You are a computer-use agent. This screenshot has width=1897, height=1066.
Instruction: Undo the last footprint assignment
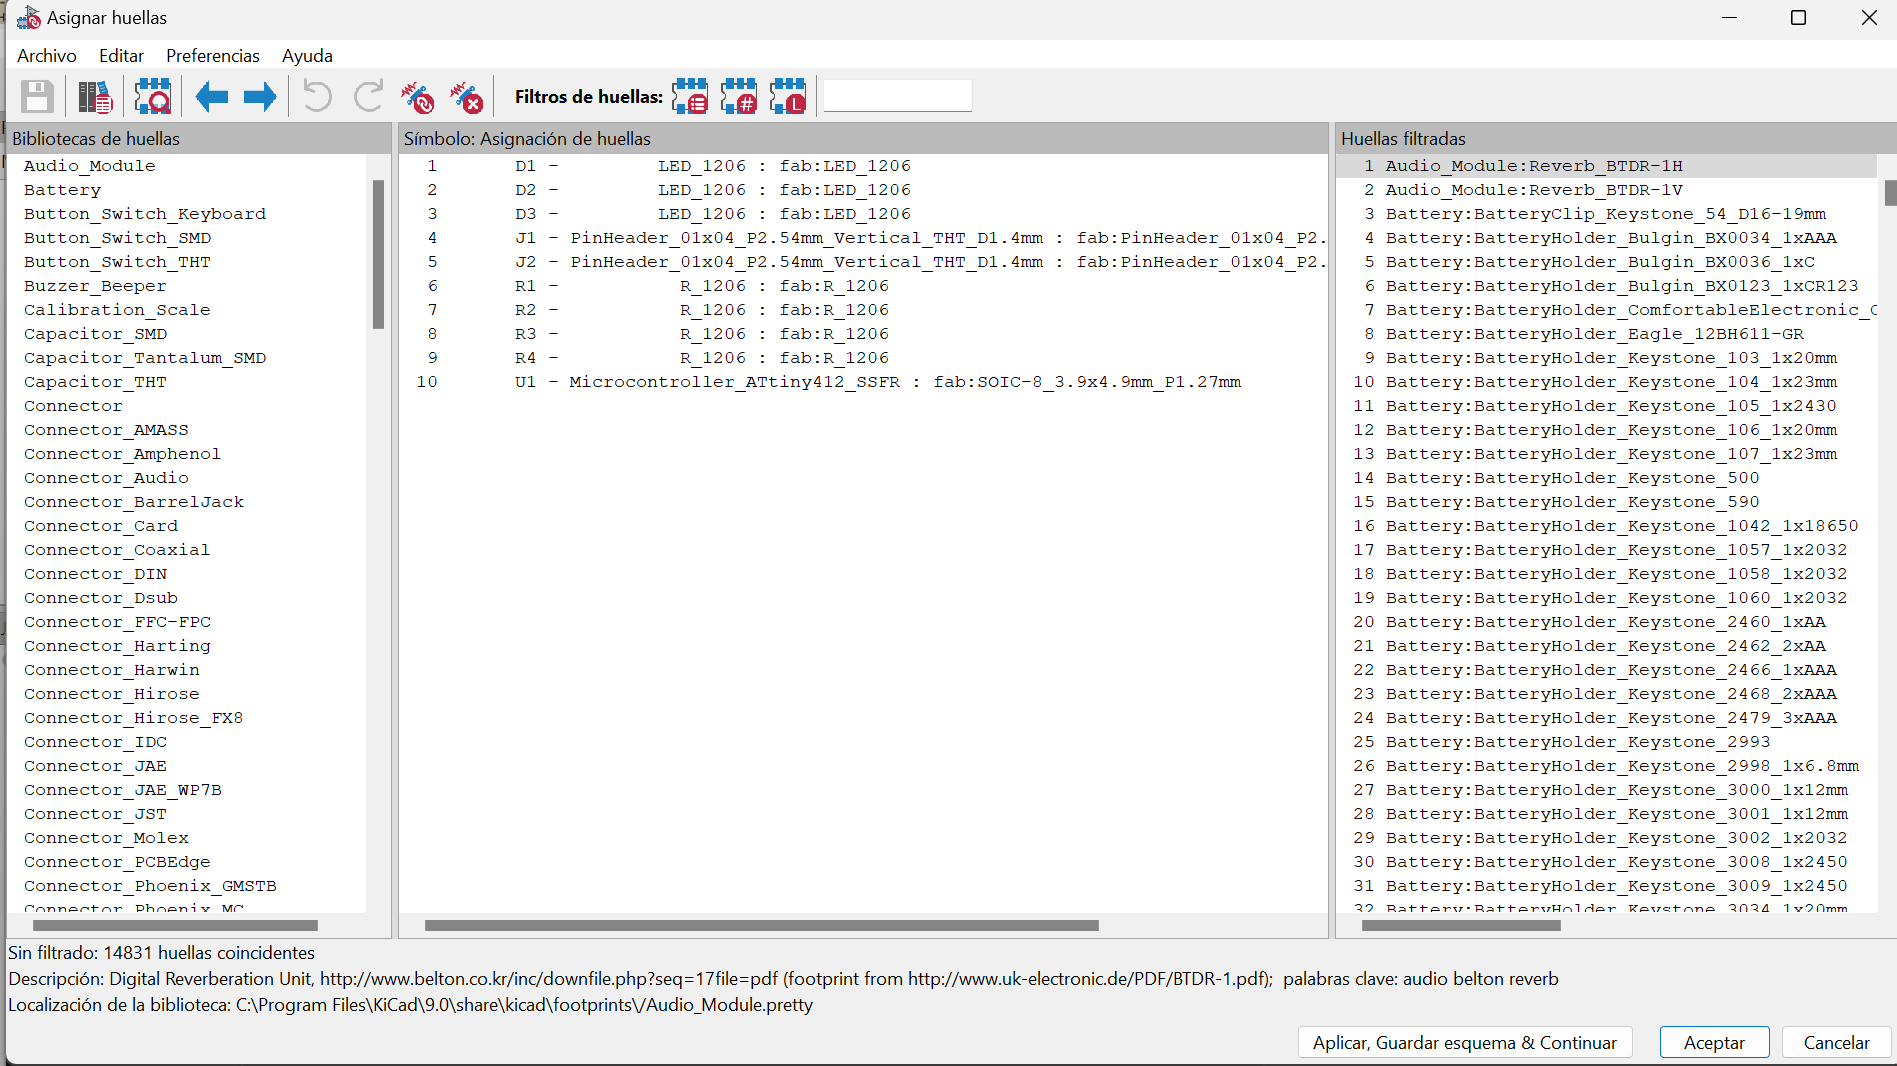tap(317, 97)
